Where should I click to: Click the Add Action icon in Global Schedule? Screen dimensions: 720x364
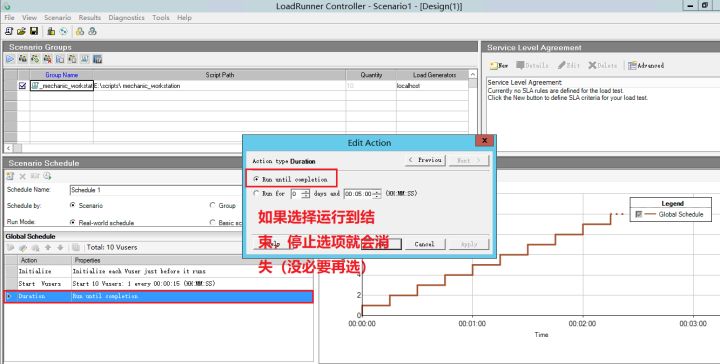point(10,247)
